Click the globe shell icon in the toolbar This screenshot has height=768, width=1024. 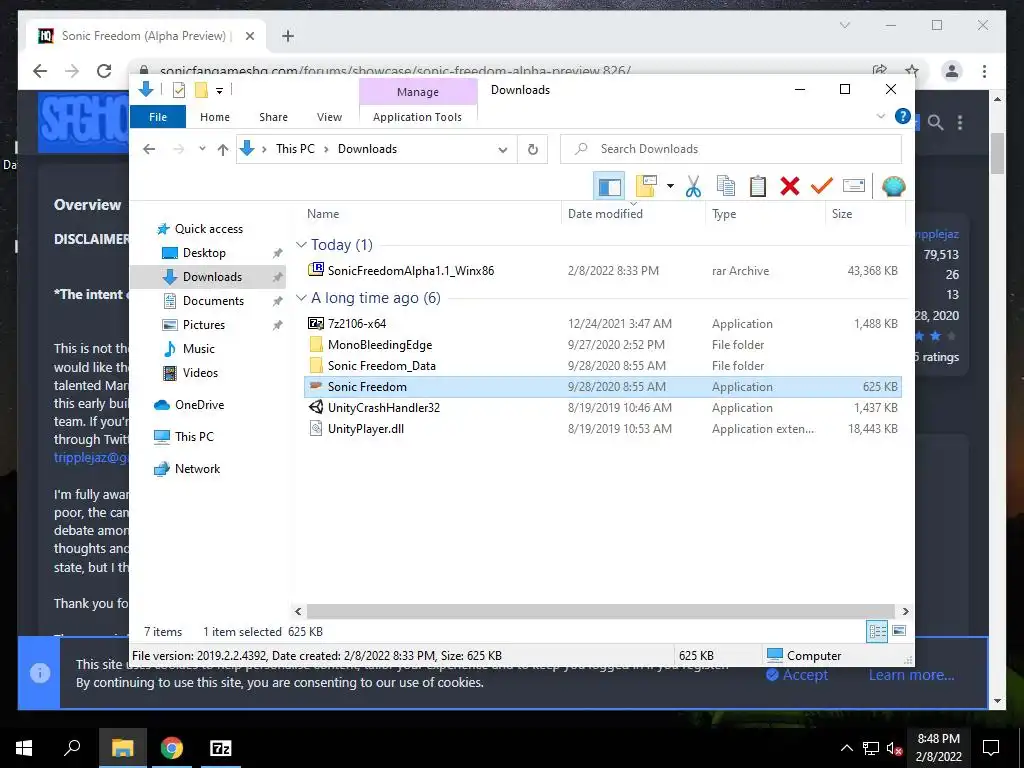point(893,187)
